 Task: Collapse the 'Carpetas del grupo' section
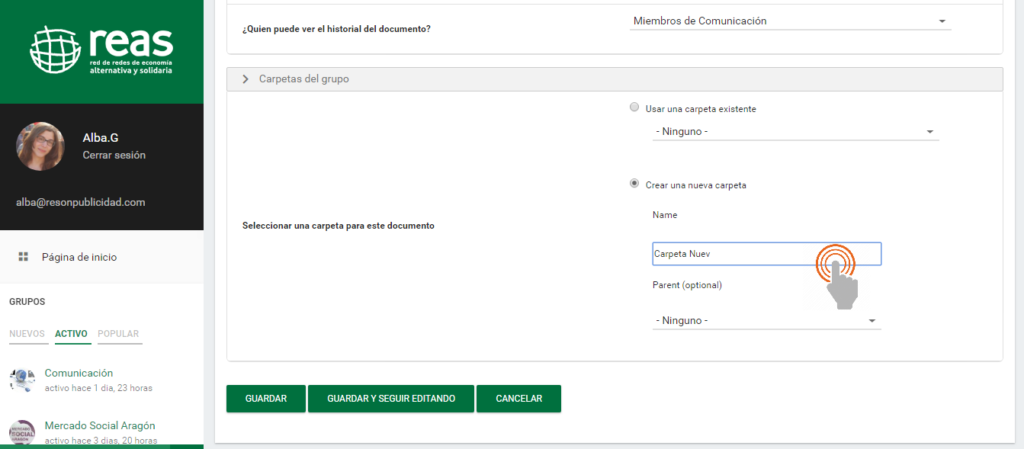245,78
